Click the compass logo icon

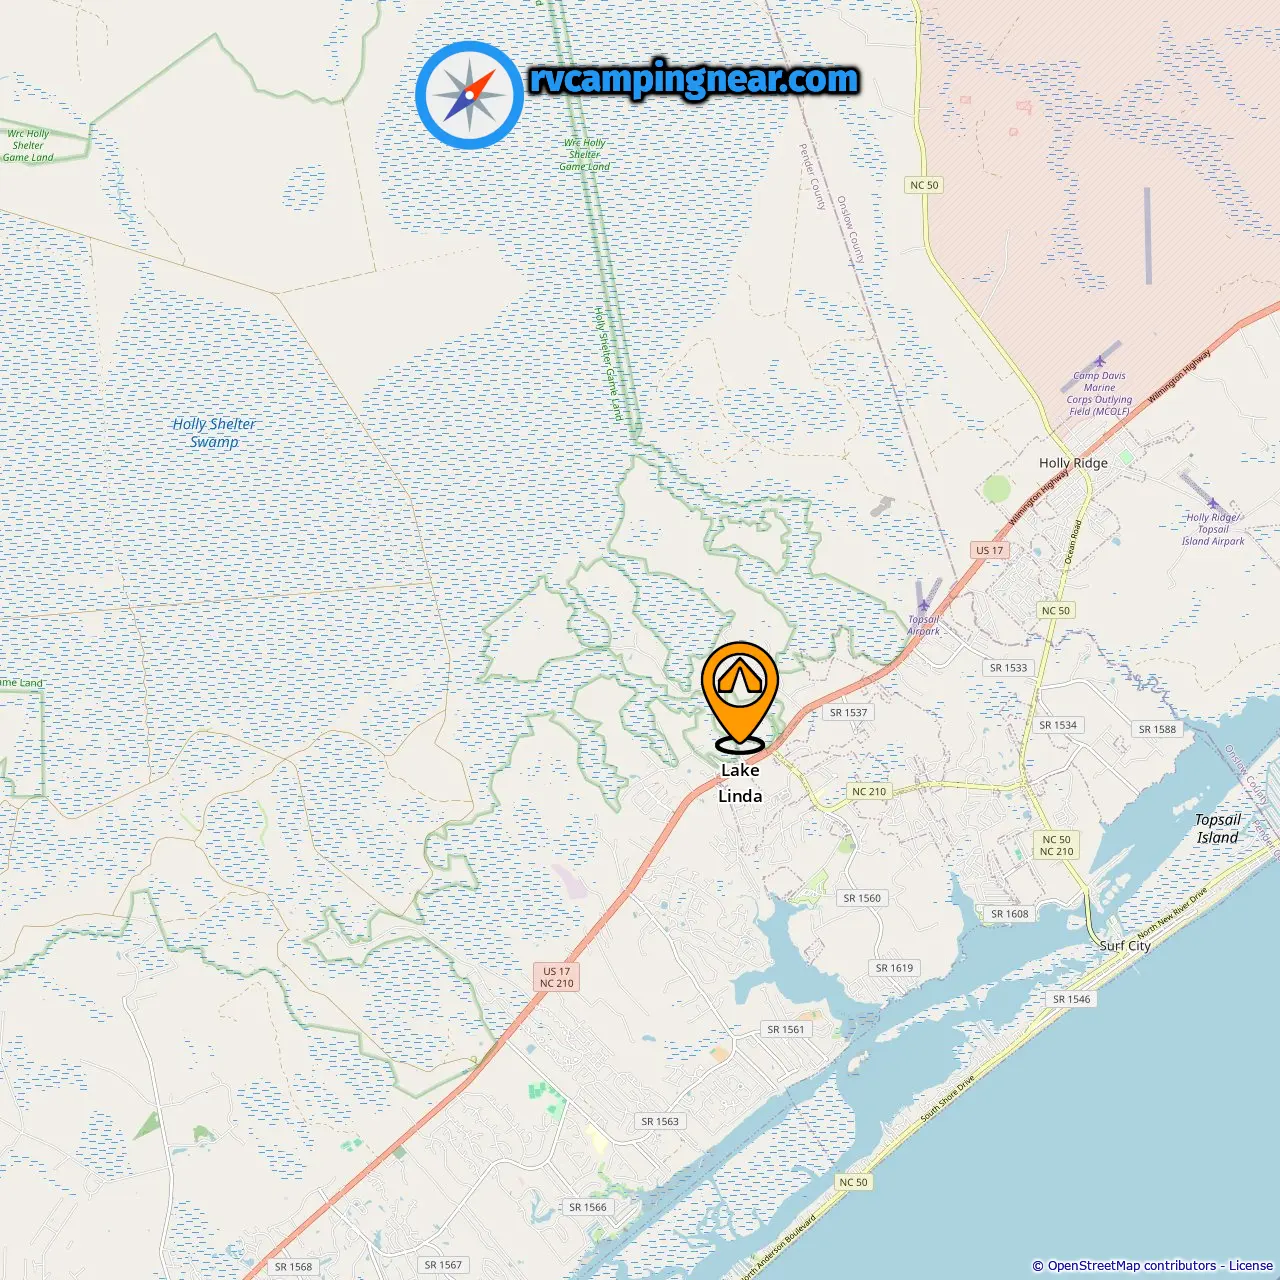[469, 95]
